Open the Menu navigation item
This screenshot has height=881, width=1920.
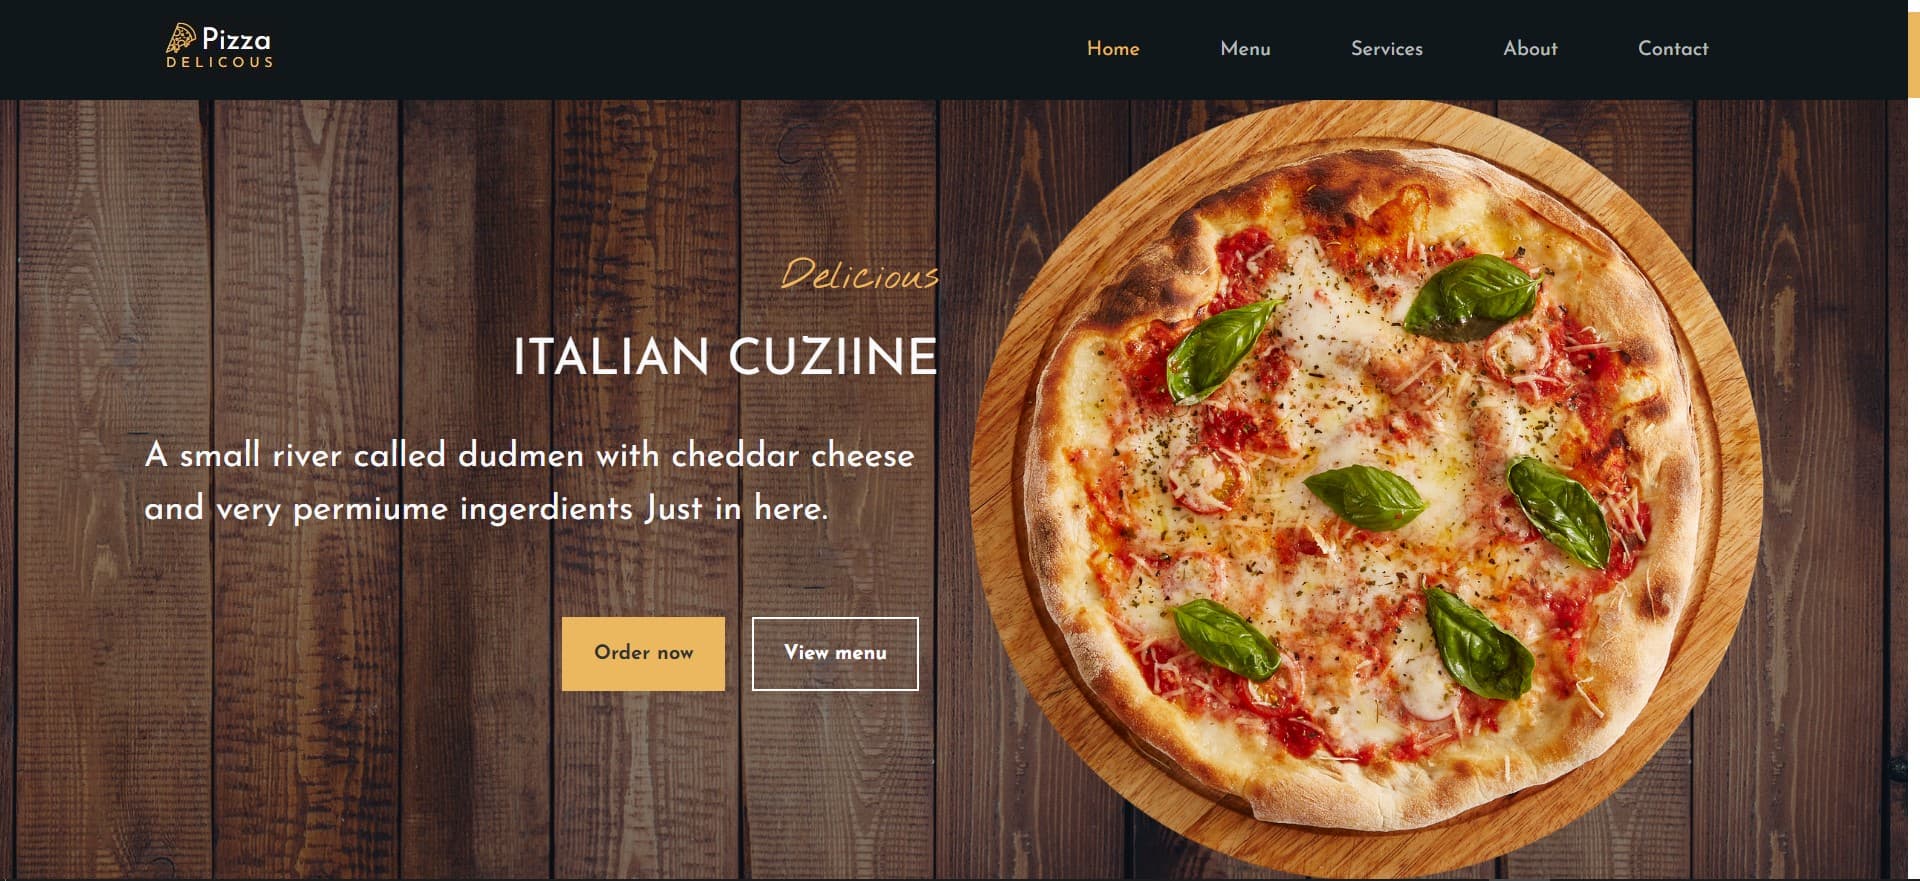(1245, 48)
